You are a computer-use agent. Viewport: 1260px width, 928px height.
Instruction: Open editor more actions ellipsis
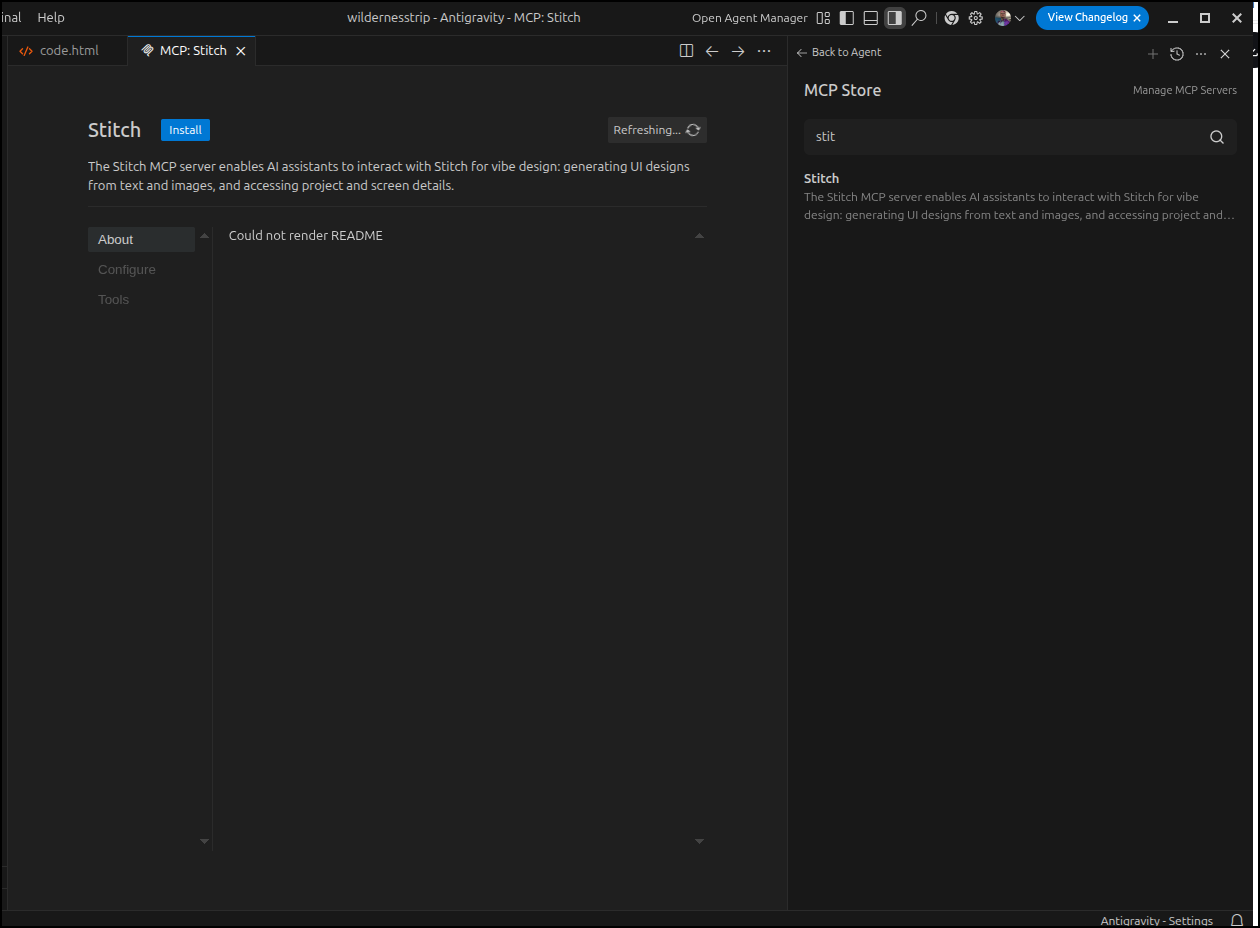point(764,51)
